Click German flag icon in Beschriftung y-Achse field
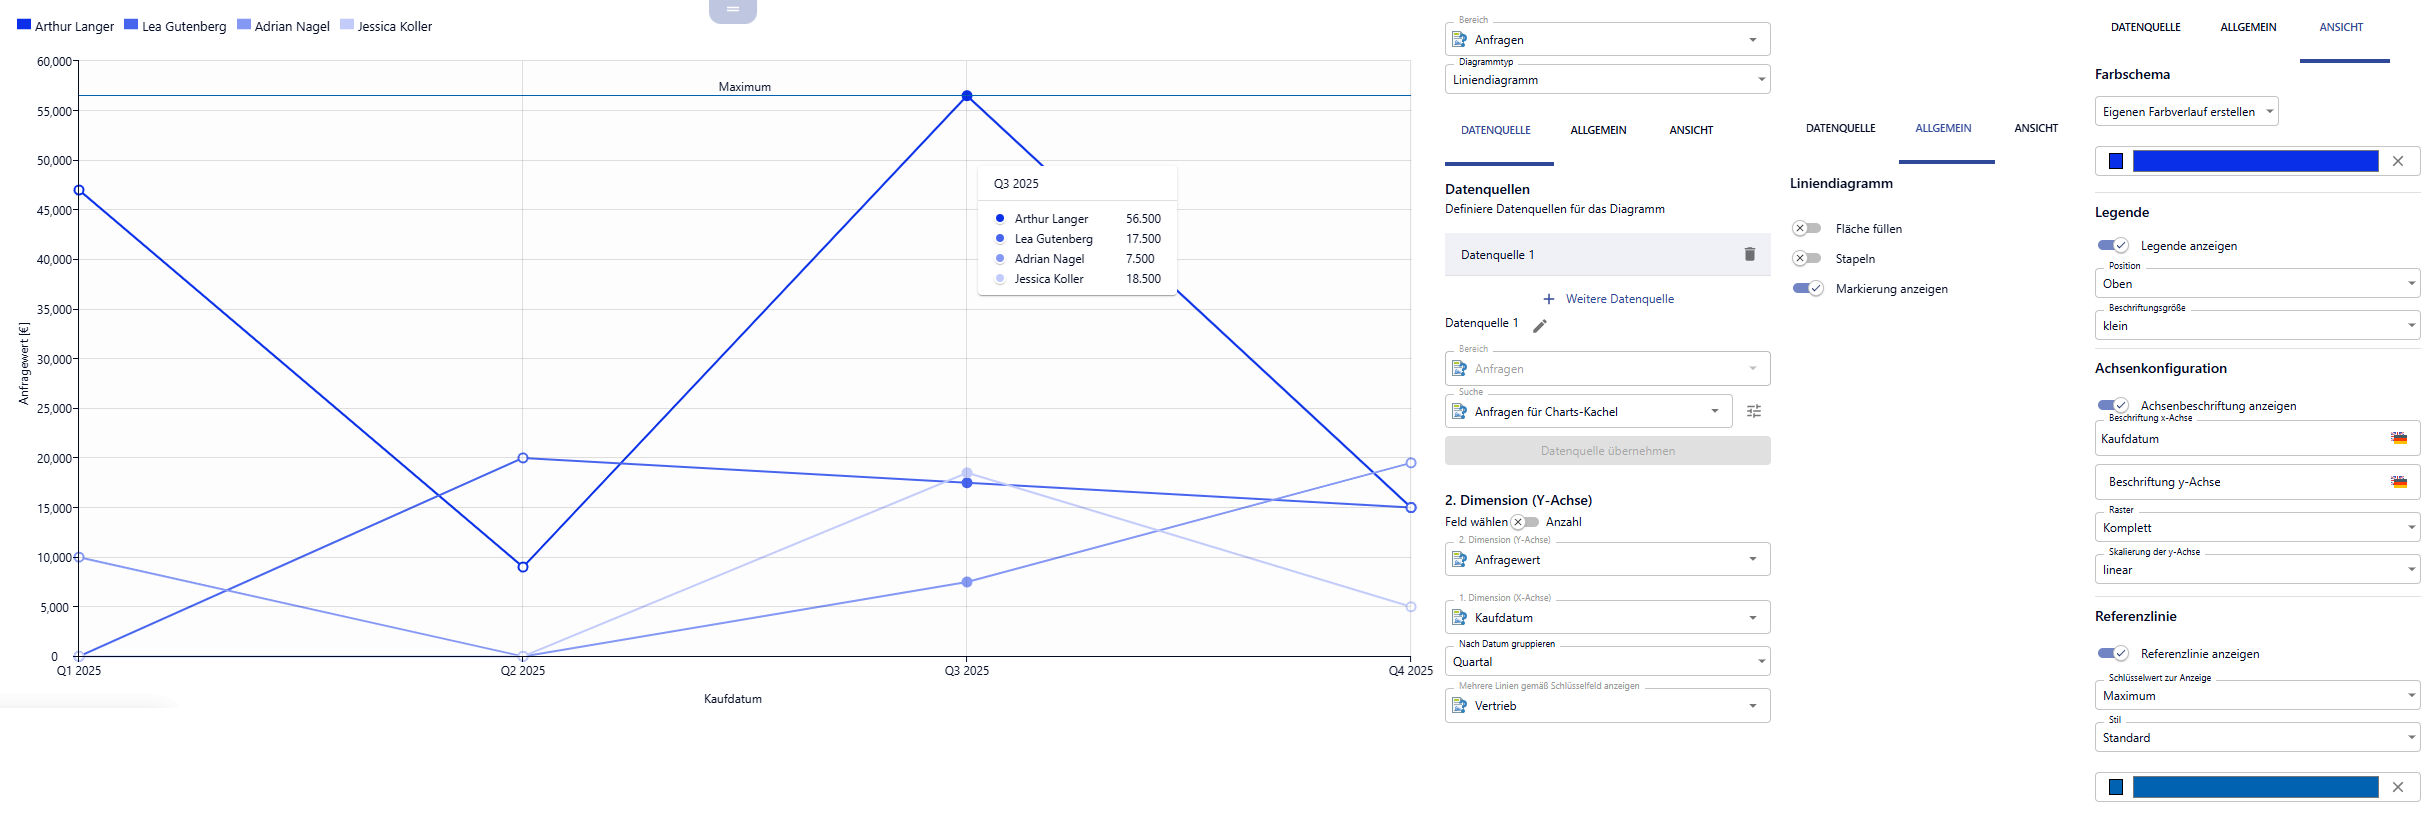This screenshot has height=817, width=2431. [x=2398, y=482]
